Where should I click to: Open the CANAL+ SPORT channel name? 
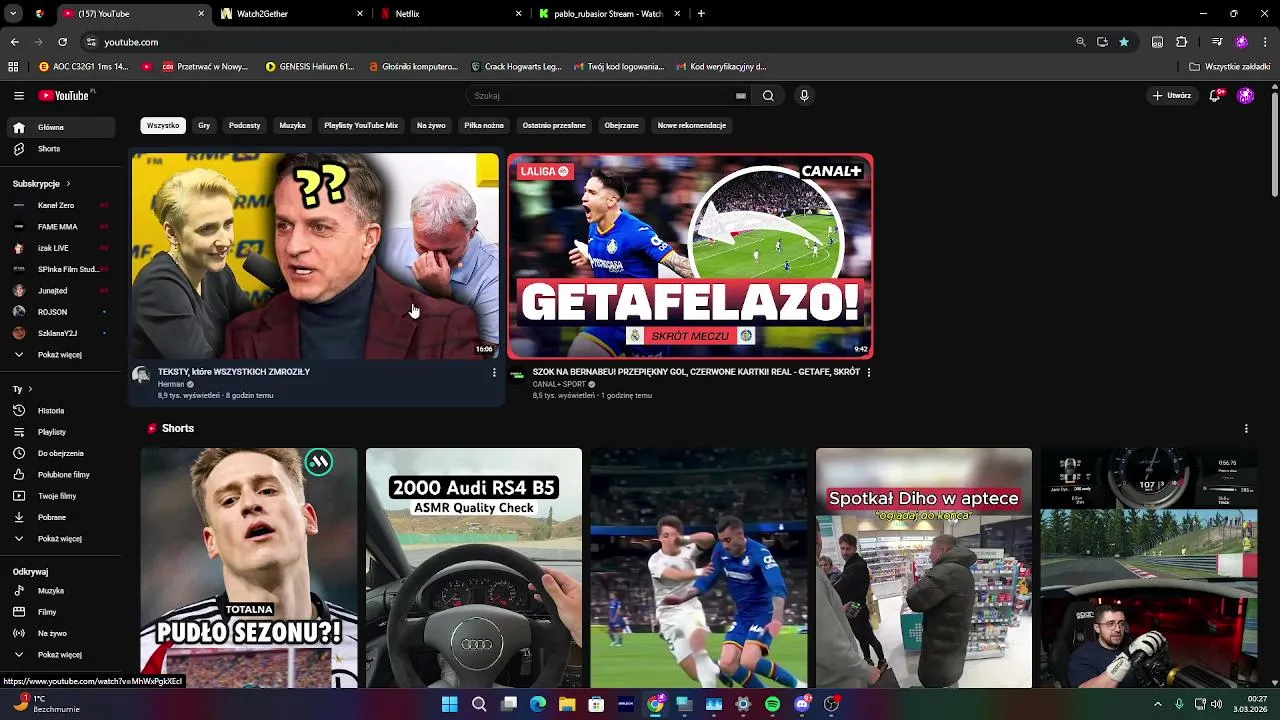pos(559,385)
